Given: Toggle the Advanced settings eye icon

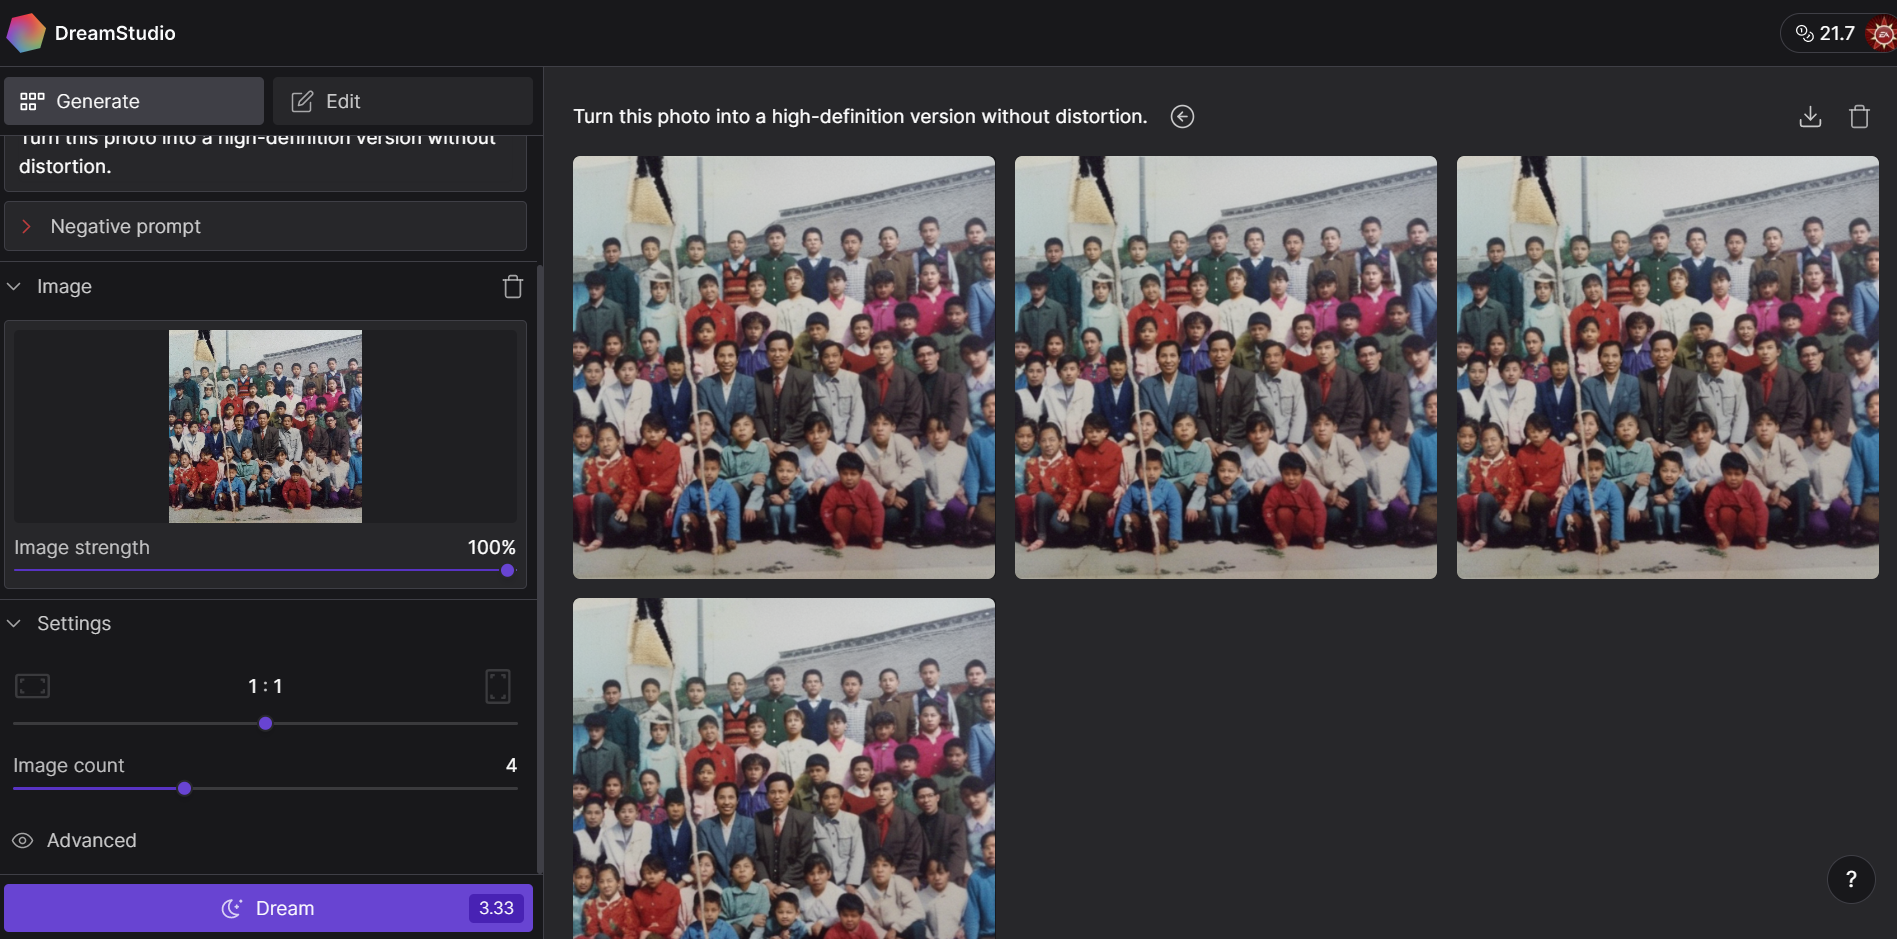Looking at the screenshot, I should (23, 841).
